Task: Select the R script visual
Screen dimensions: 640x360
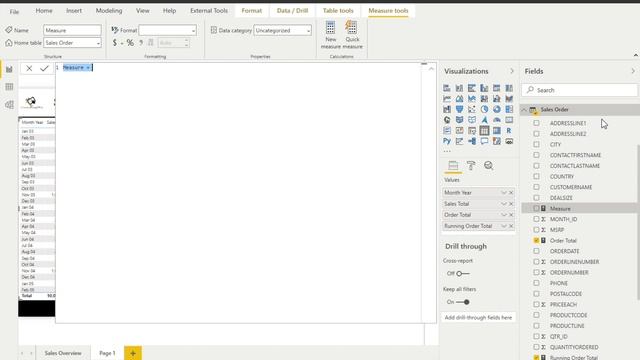Action: (x=509, y=131)
